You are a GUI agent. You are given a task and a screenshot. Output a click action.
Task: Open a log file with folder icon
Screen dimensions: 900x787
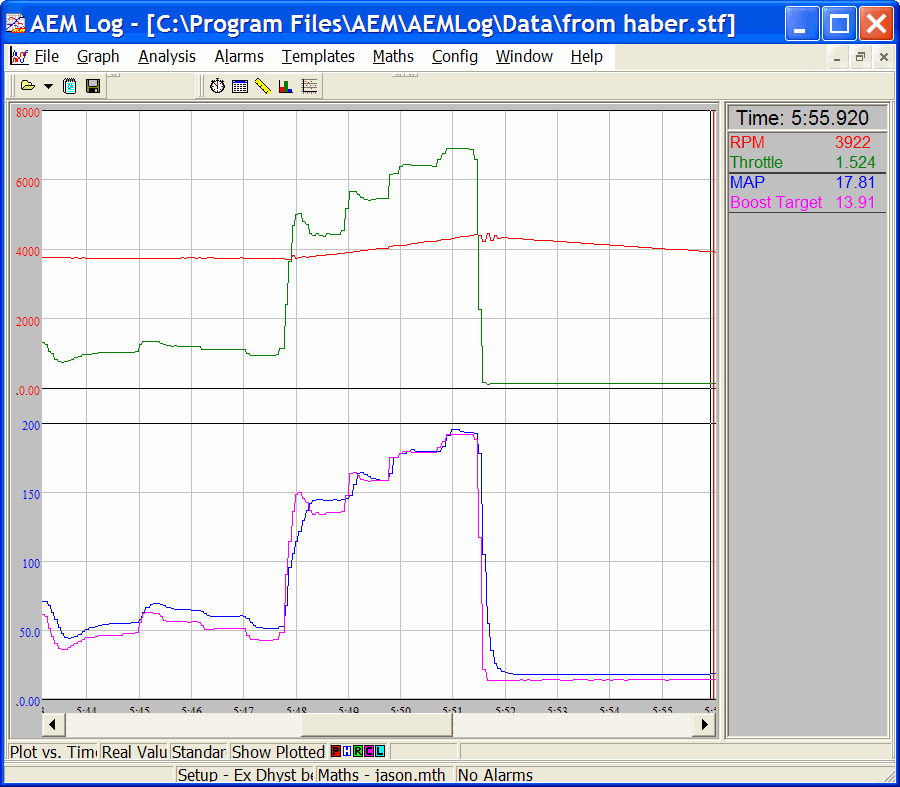click(27, 87)
